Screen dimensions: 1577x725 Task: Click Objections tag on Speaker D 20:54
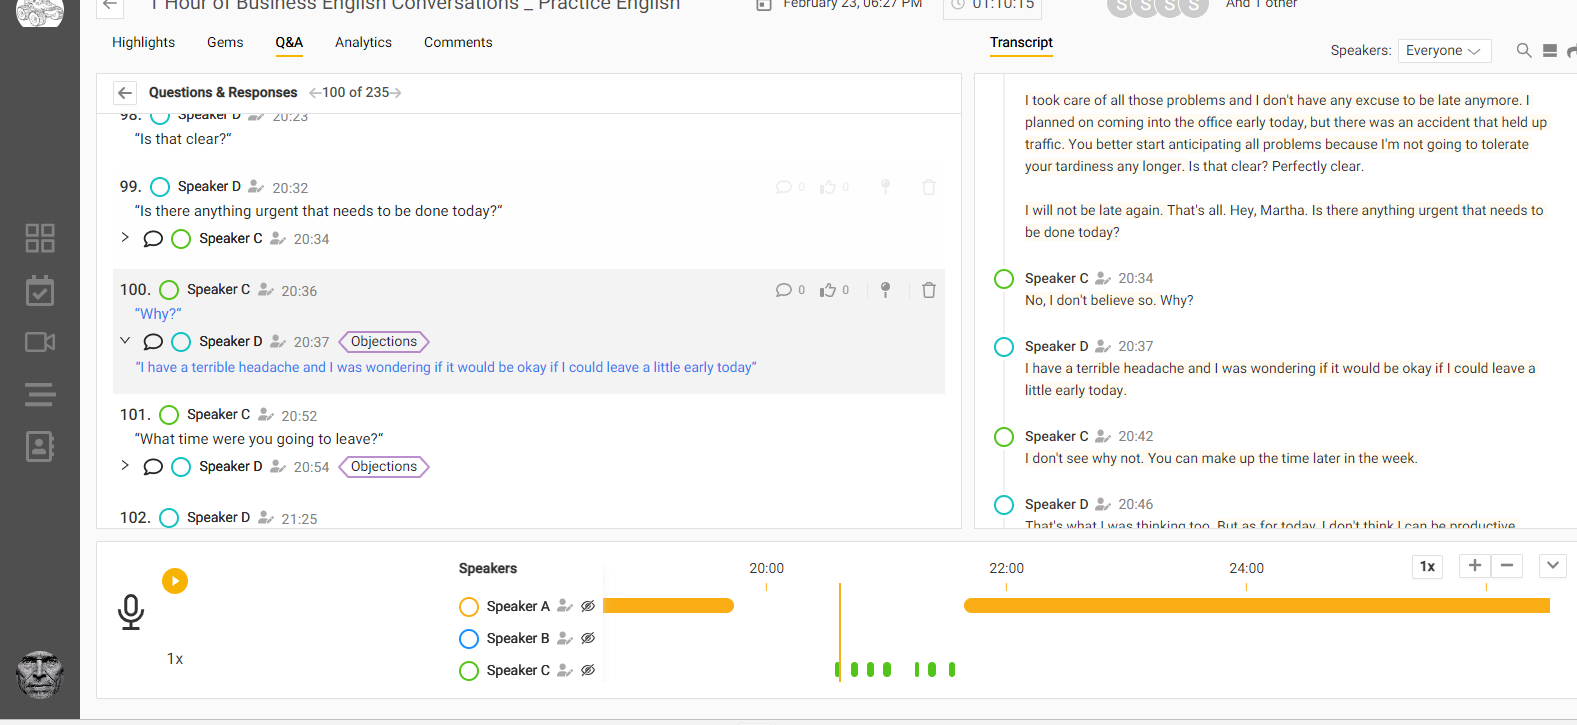tap(384, 467)
